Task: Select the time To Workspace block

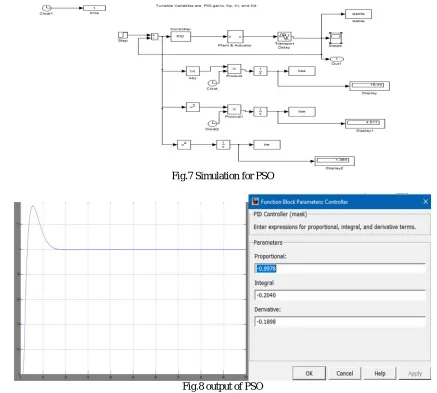Action: 94,8
